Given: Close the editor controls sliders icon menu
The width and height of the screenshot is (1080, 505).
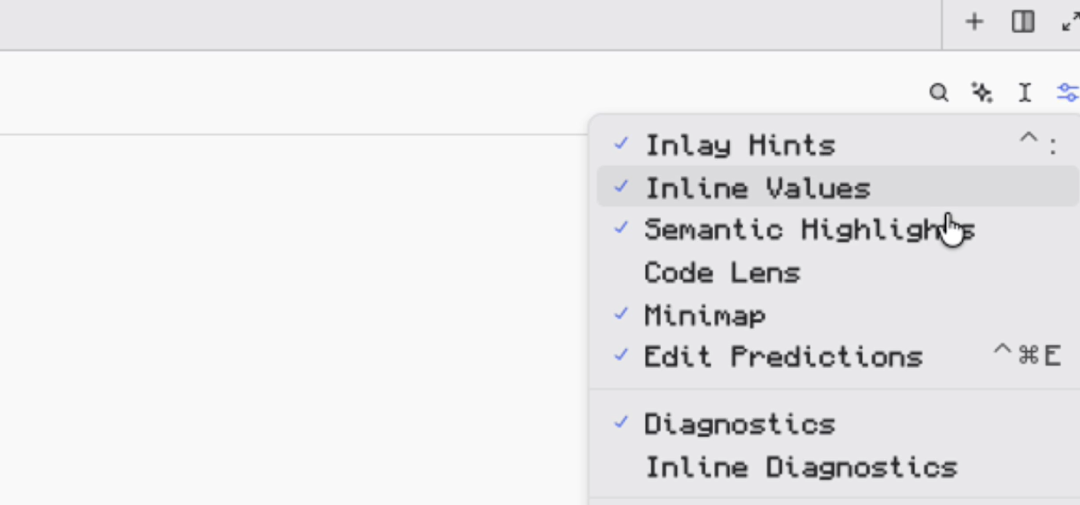Looking at the screenshot, I should click(1068, 92).
